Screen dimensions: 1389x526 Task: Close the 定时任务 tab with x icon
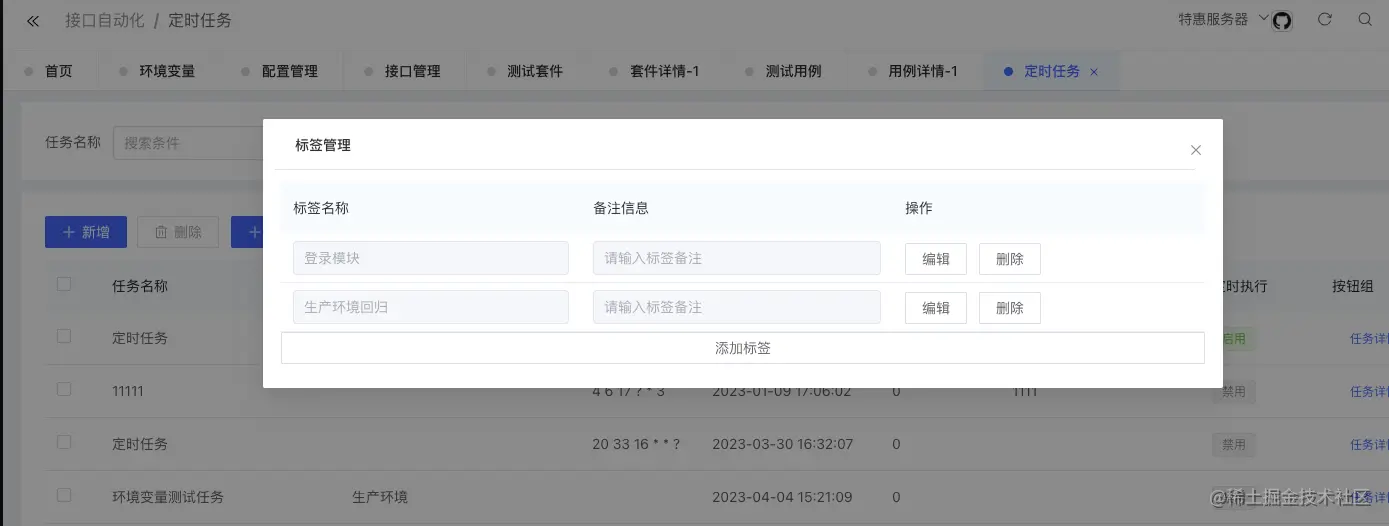pyautogui.click(x=1094, y=72)
